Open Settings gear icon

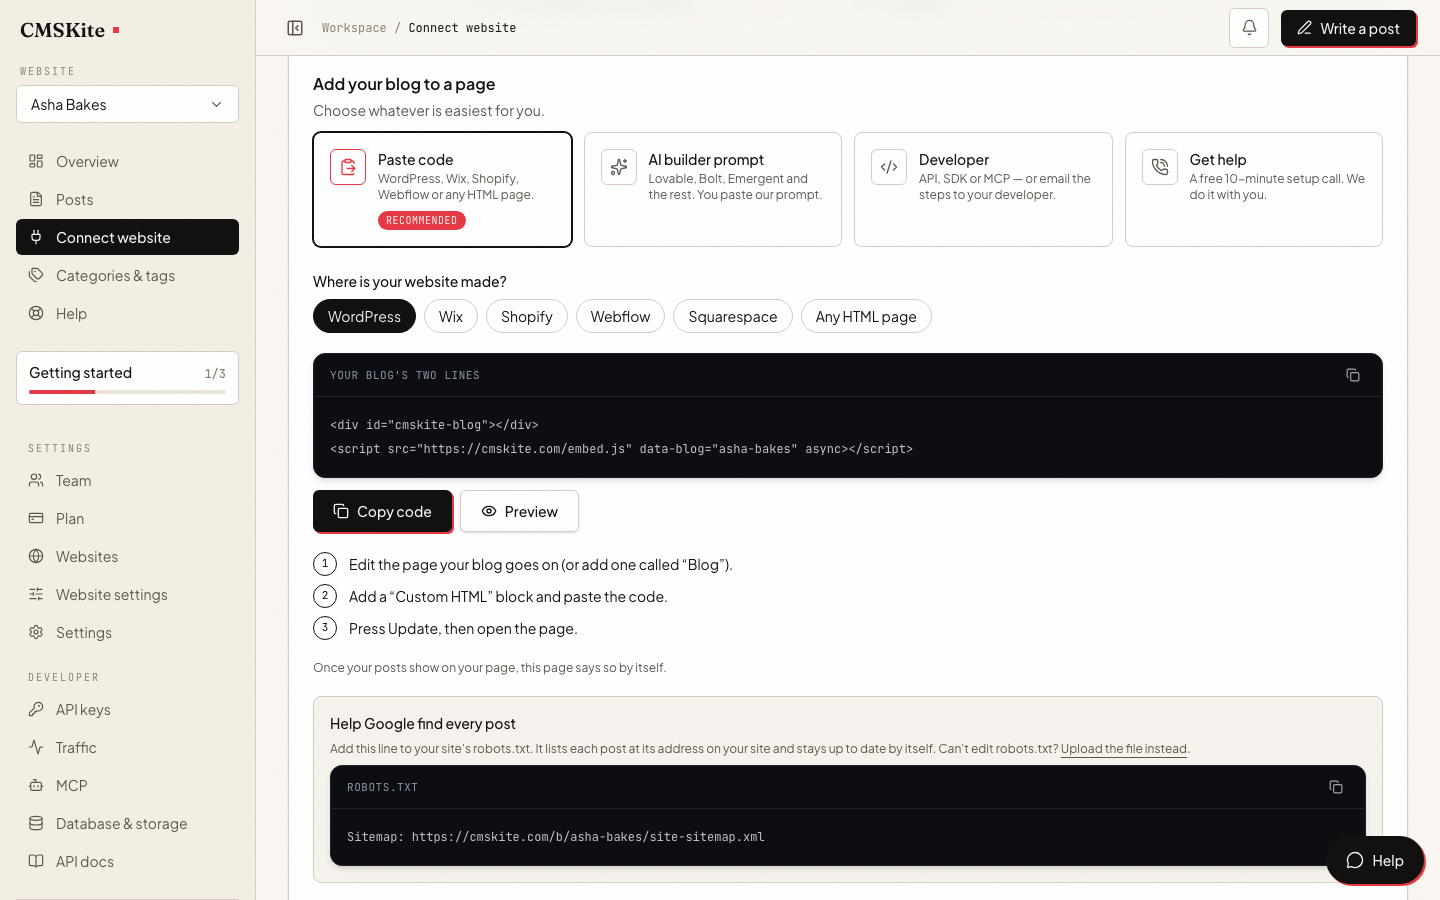[x=36, y=632]
